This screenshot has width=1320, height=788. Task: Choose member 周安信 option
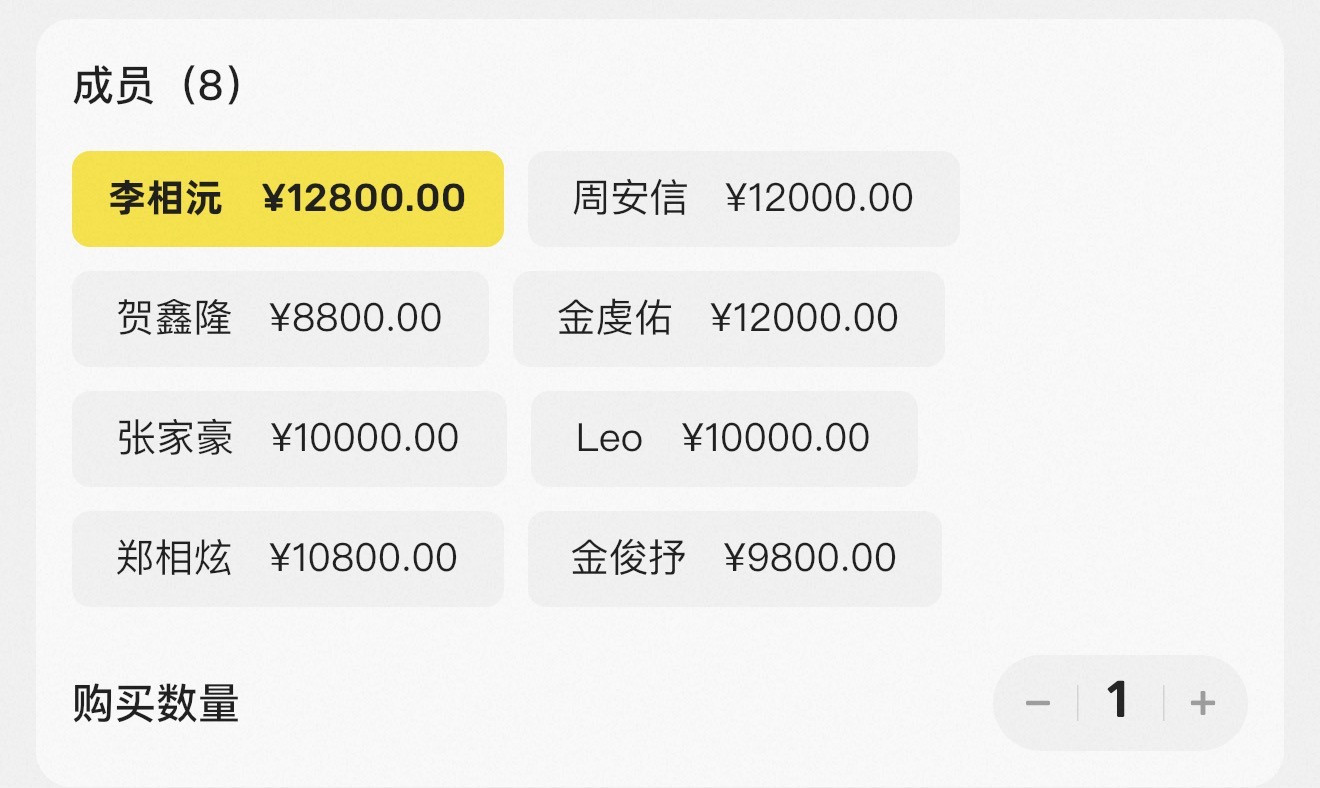pyautogui.click(x=743, y=198)
